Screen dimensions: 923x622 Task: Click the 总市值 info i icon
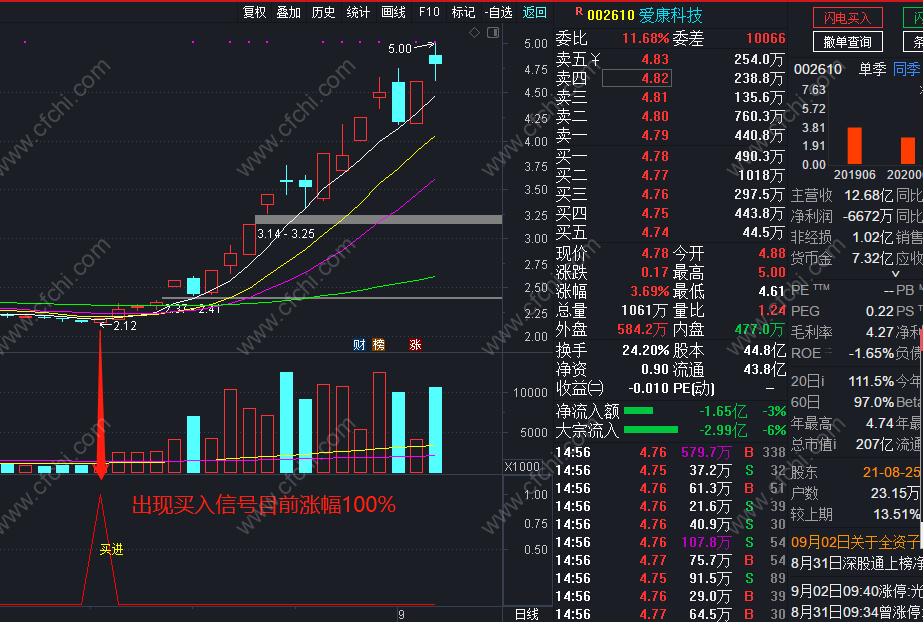pyautogui.click(x=834, y=445)
